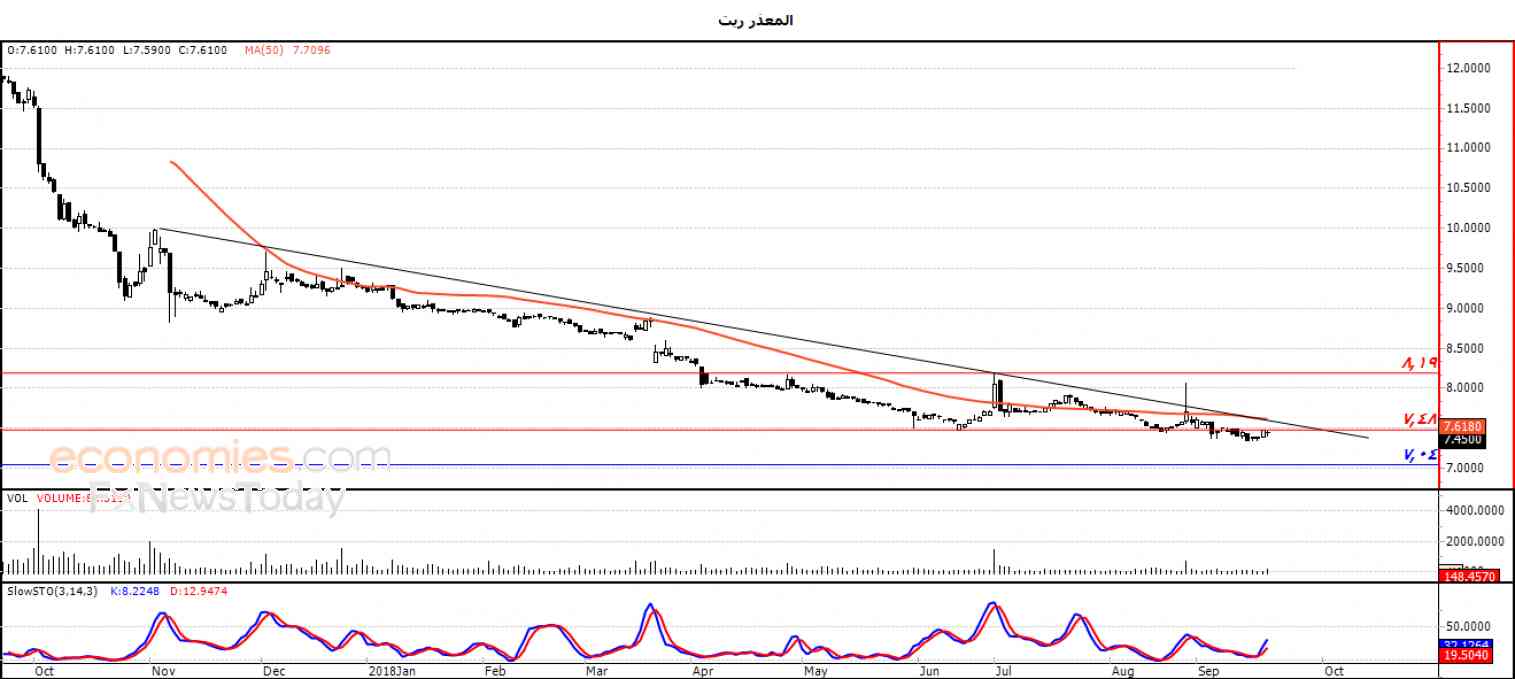Select the Jun date axis label

click(931, 670)
